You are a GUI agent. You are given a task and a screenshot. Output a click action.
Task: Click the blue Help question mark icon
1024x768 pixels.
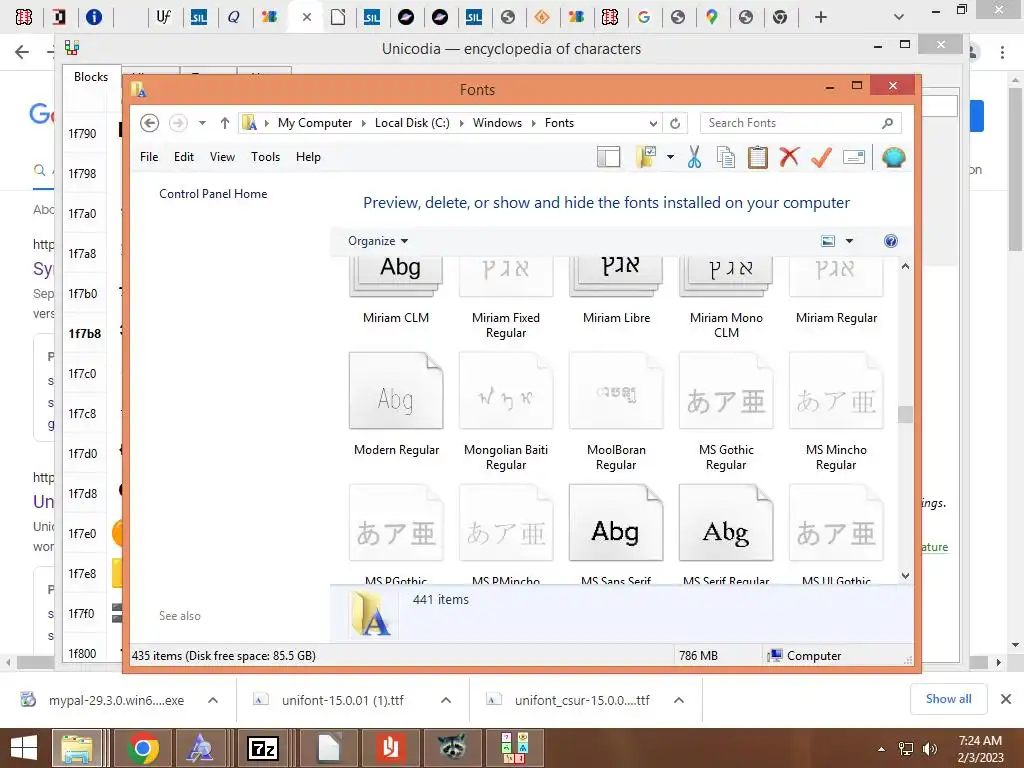click(890, 241)
